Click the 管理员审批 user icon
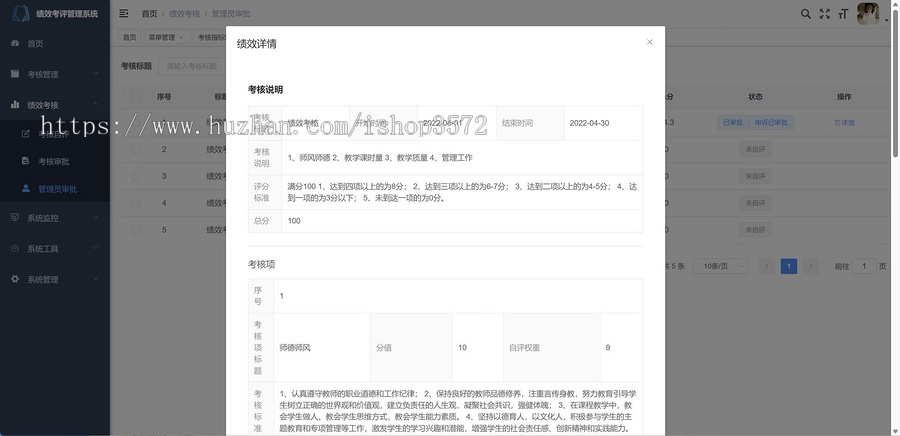Image resolution: width=900 pixels, height=436 pixels. point(25,188)
